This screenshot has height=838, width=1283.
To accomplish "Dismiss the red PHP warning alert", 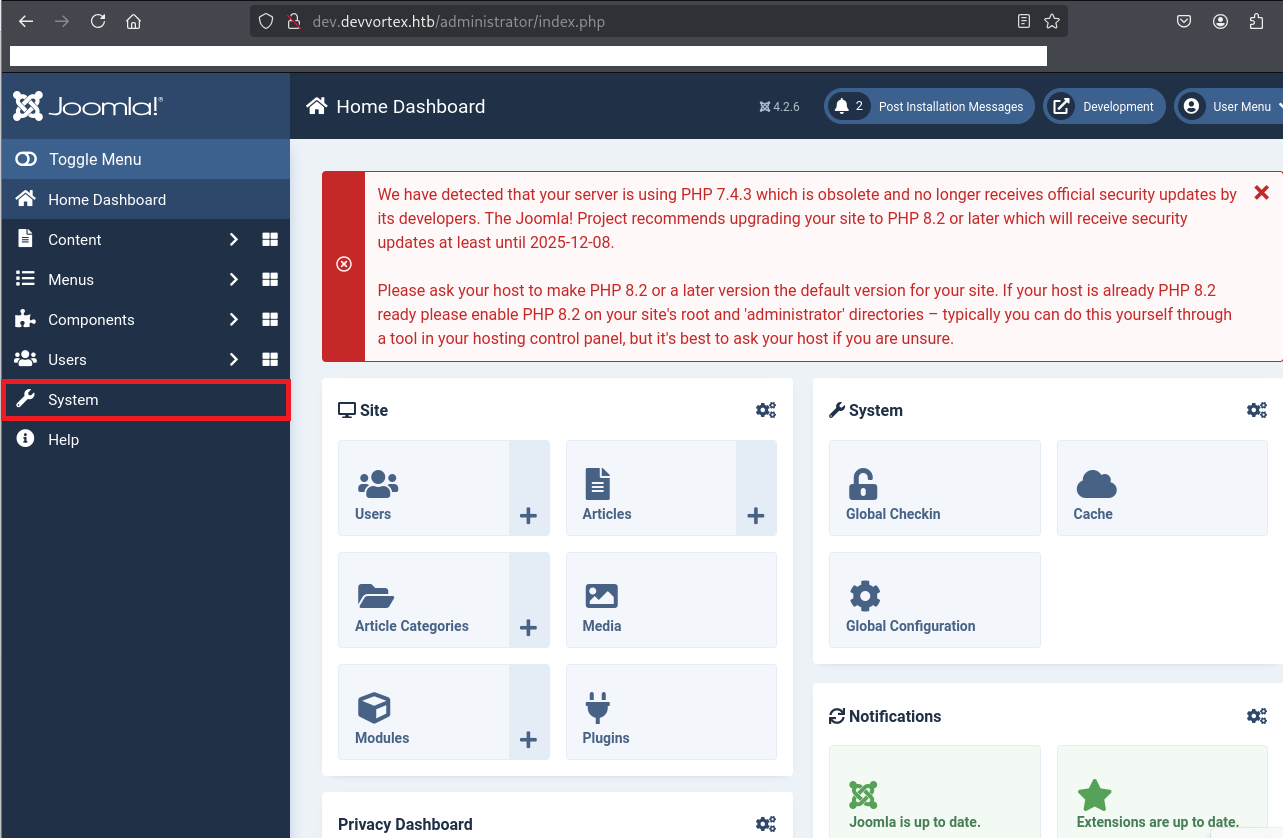I will pos(1261,192).
